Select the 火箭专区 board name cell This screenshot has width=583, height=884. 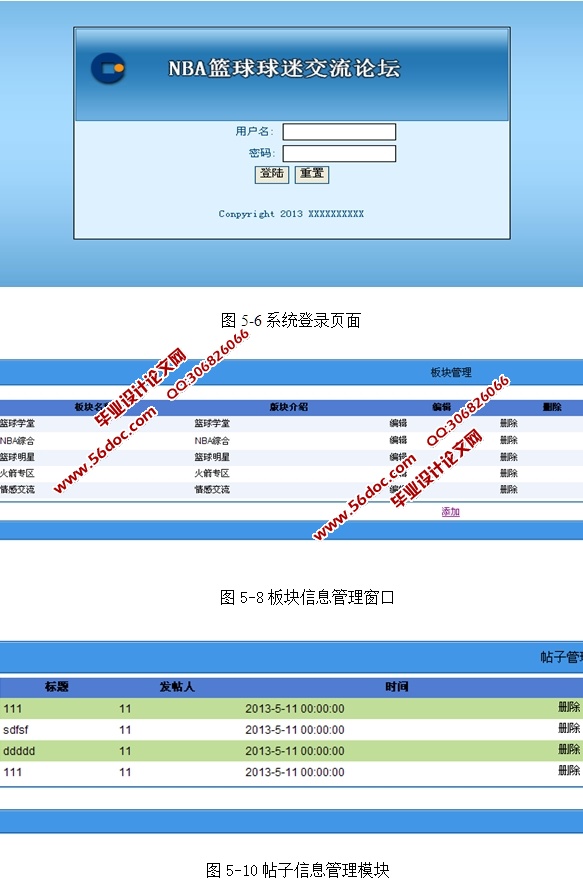coord(17,474)
